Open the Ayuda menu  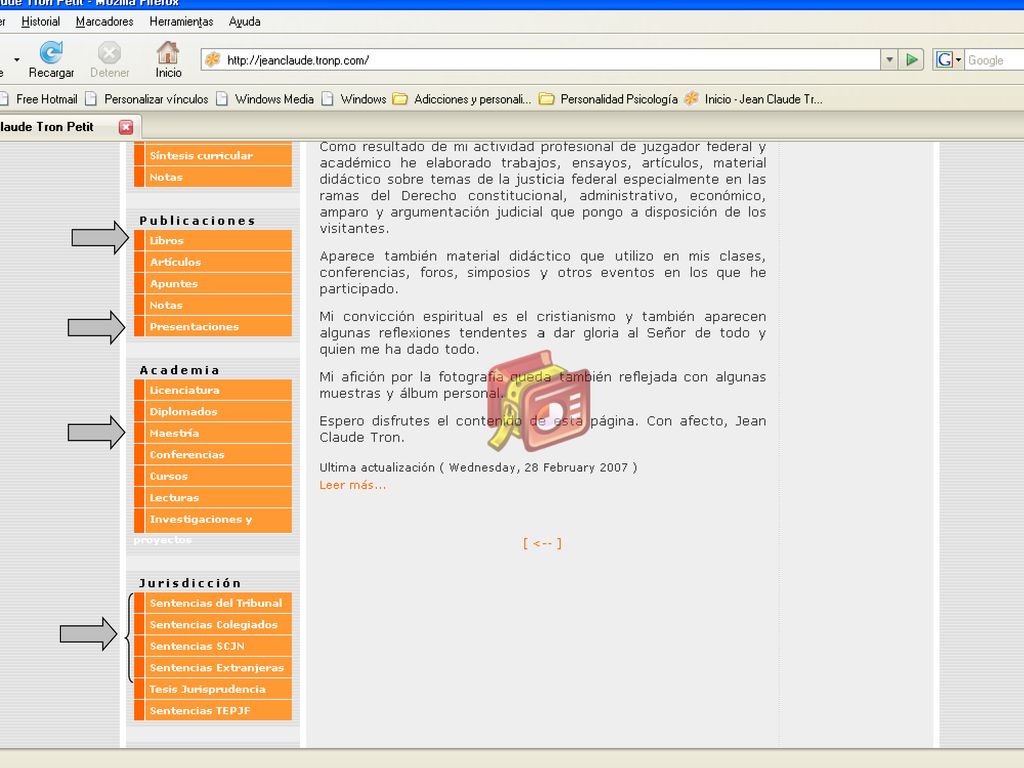244,22
